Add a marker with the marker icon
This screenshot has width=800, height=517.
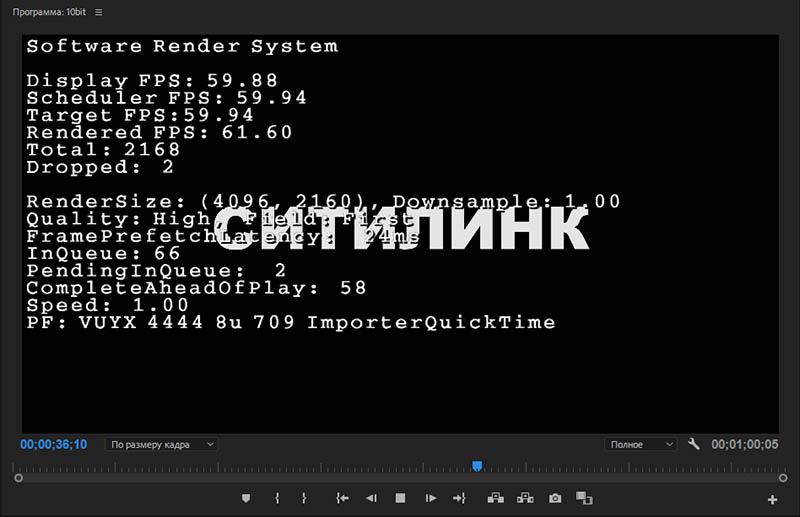(246, 498)
